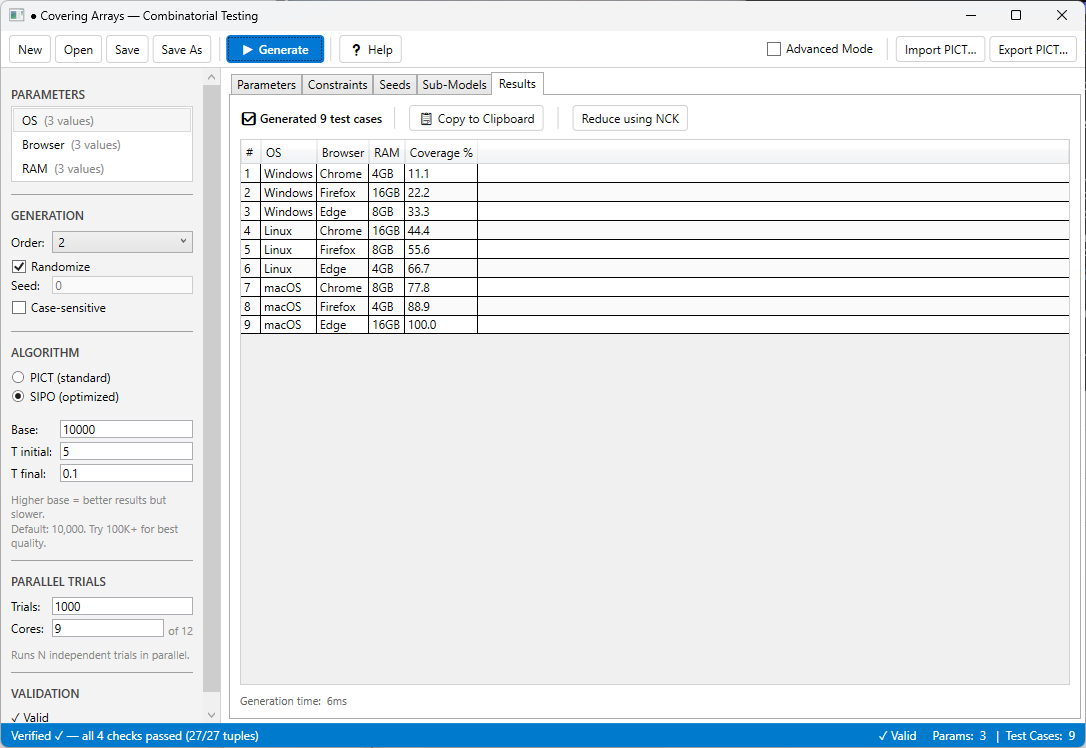Screen dimensions: 1086x748
Task: Open the Sub-Models tab
Action: coord(453,84)
